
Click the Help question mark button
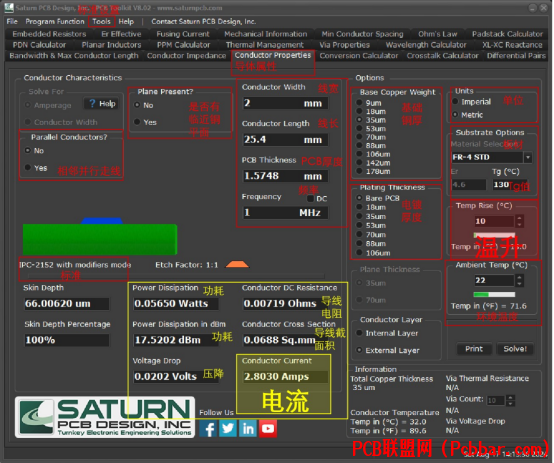tap(102, 104)
